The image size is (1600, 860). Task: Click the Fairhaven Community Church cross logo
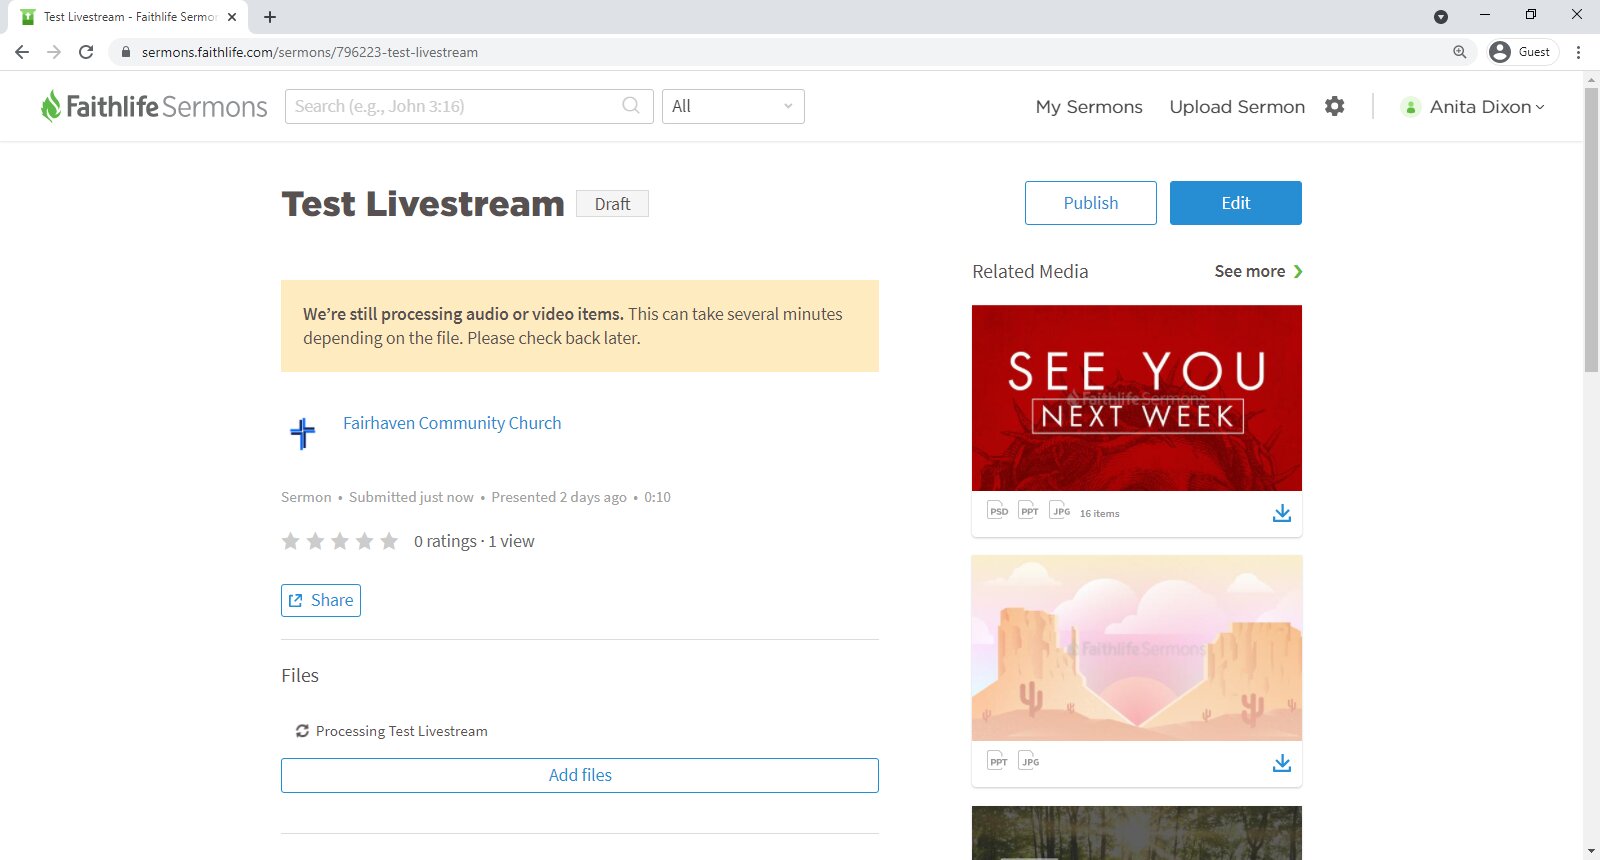coord(302,433)
